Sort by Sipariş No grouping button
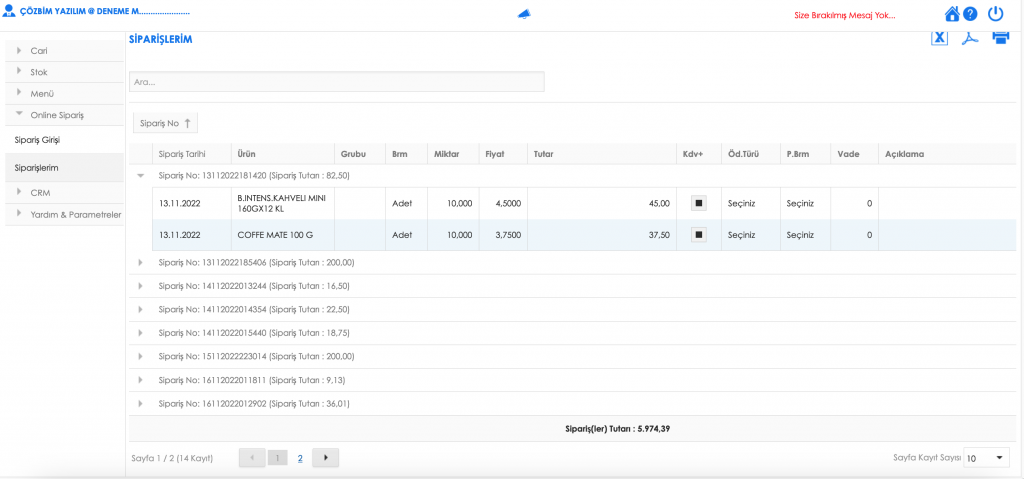This screenshot has width=1024, height=479. 166,123
